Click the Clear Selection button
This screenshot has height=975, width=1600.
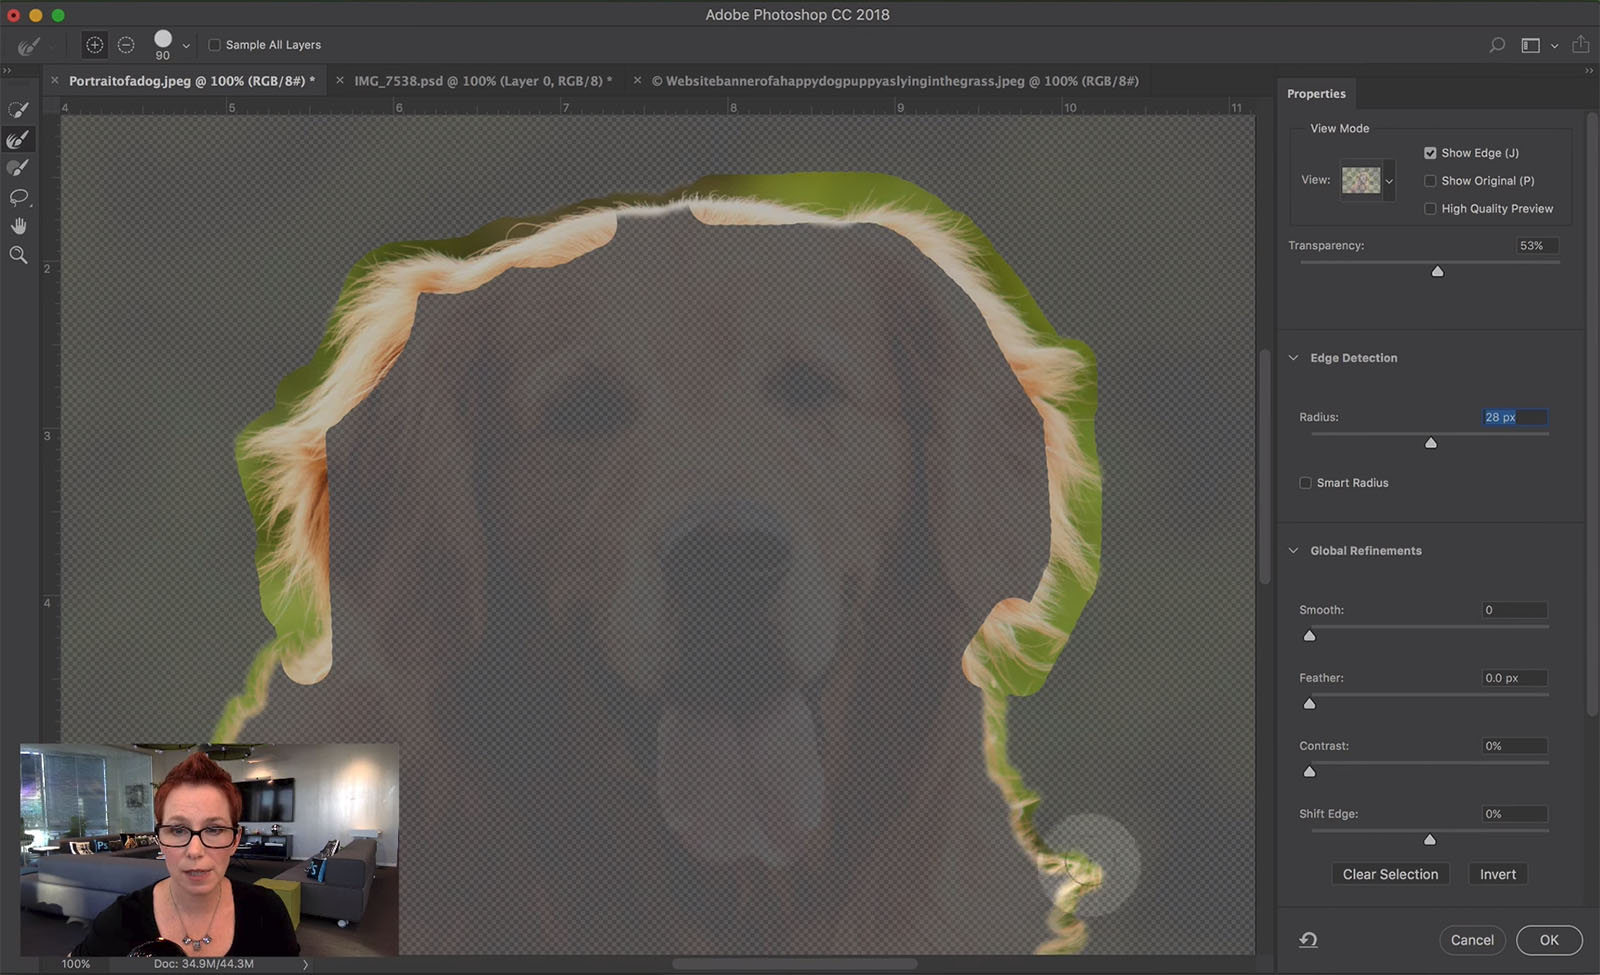click(1390, 873)
